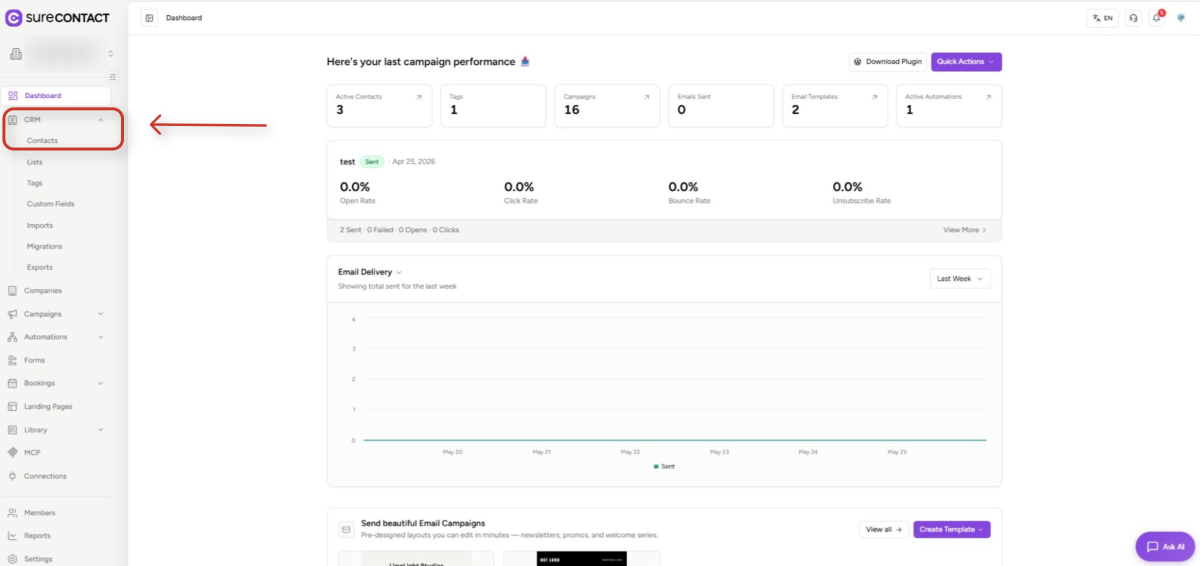The image size is (1200, 566).
Task: Click the Bounce Rate label
Action: [689, 201]
